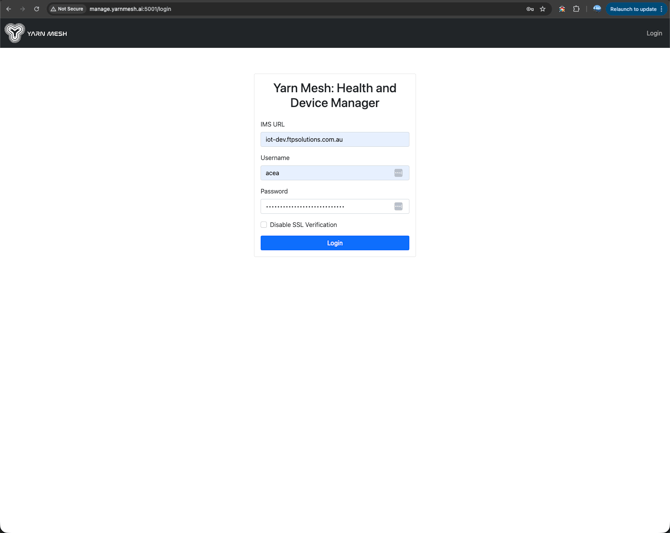
Task: Bookmark this page with the star icon
Action: tap(543, 9)
